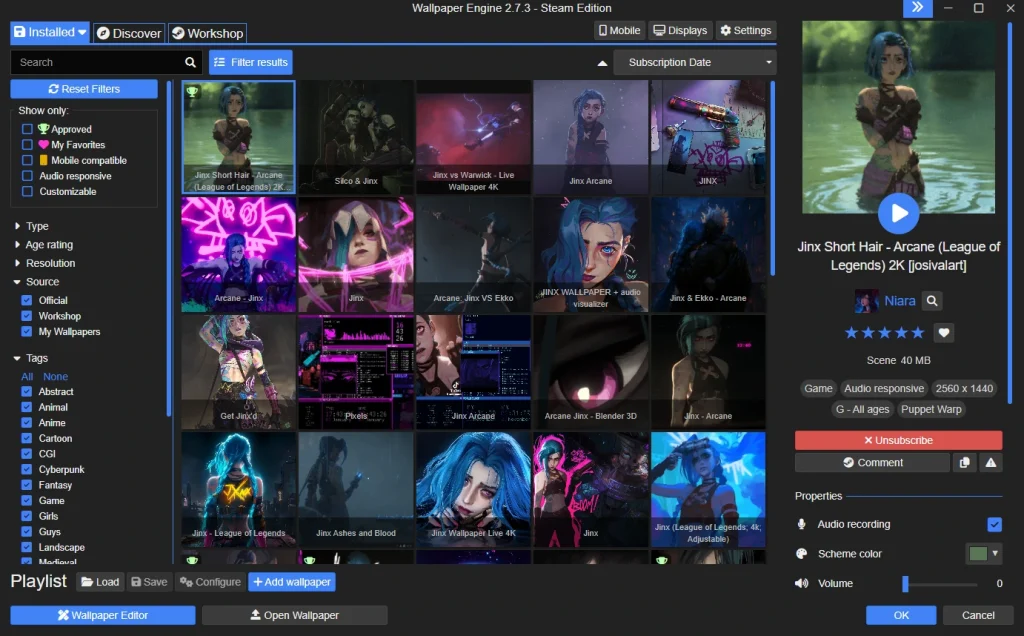
Task: Click the volume speaker icon
Action: pyautogui.click(x=801, y=583)
